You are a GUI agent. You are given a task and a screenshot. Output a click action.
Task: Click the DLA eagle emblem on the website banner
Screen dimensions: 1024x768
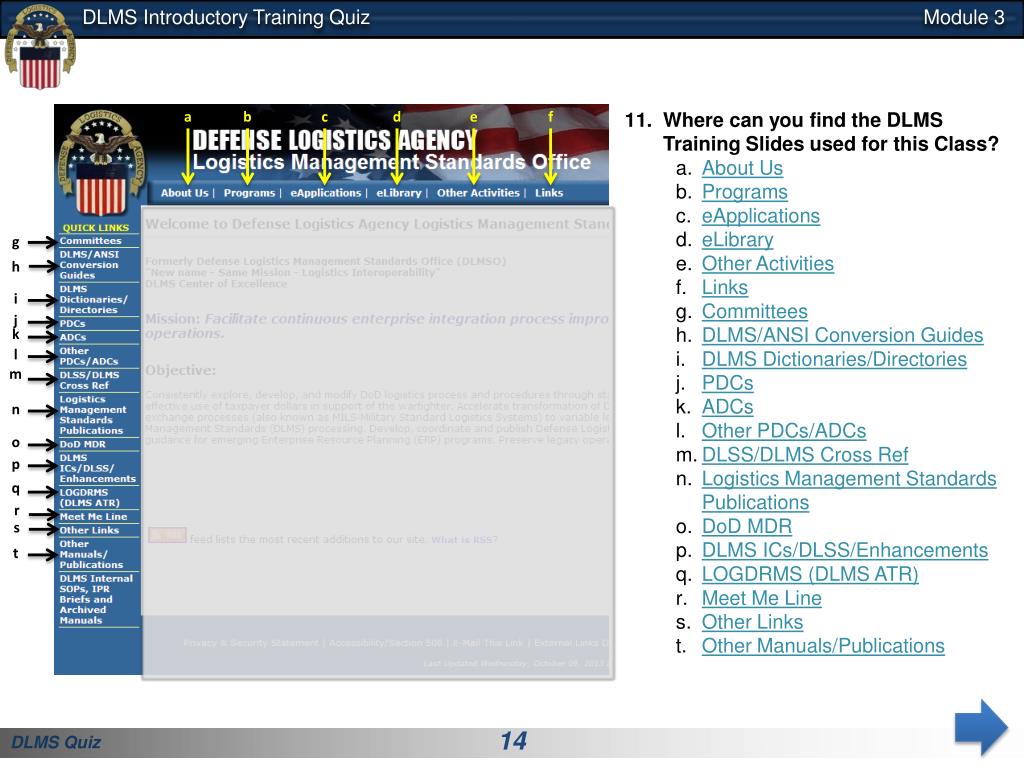(101, 162)
